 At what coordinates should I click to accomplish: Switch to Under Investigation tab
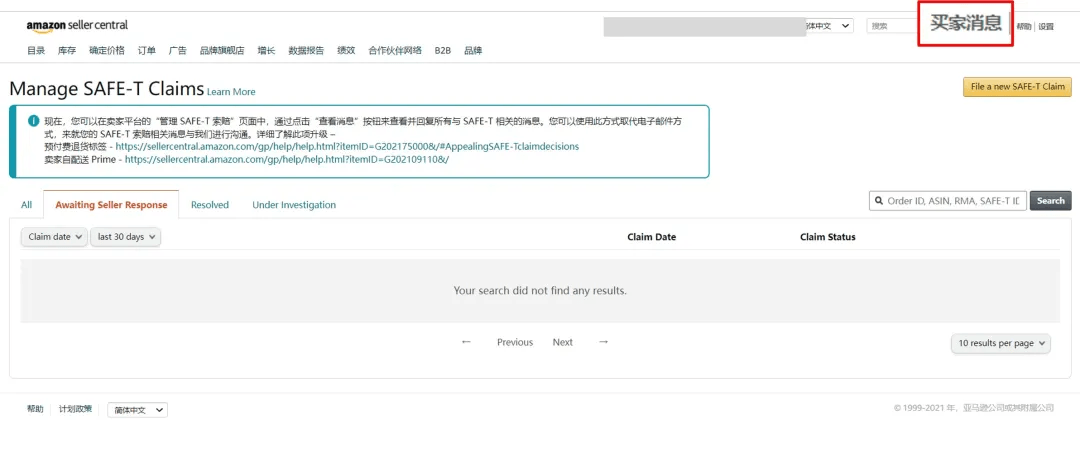coord(294,205)
